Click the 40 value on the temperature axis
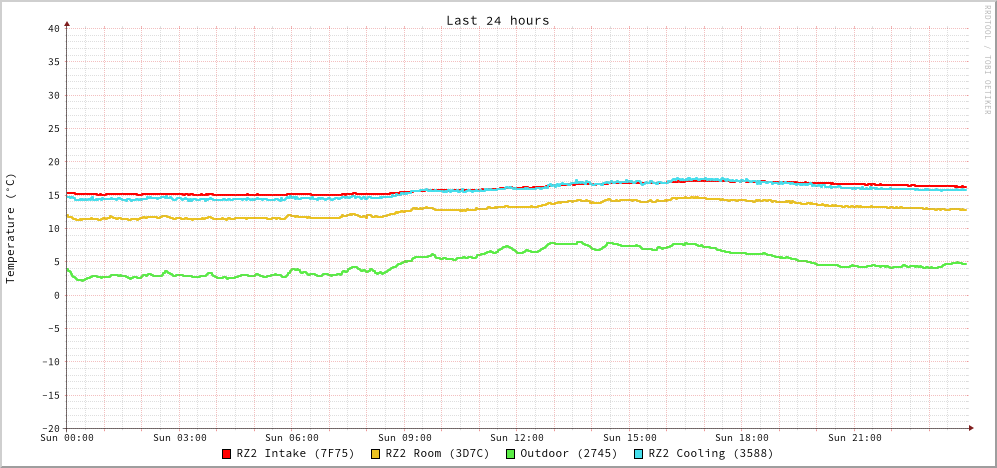Screen dimensions: 997x468 [53, 28]
